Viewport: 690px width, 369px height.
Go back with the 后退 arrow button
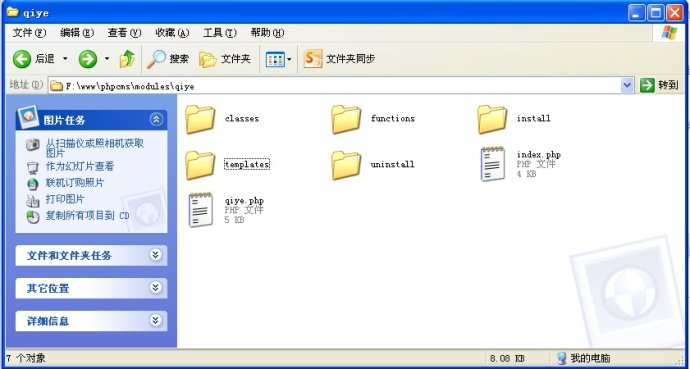pyautogui.click(x=33, y=58)
